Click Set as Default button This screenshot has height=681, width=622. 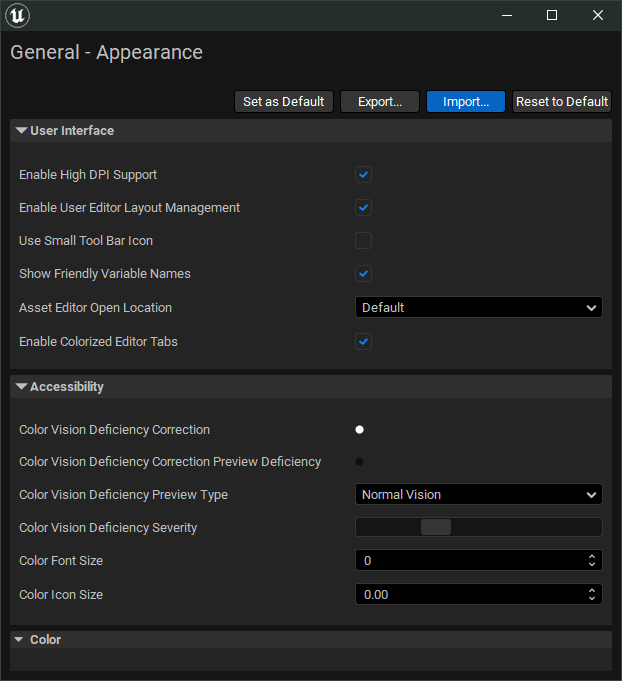283,102
